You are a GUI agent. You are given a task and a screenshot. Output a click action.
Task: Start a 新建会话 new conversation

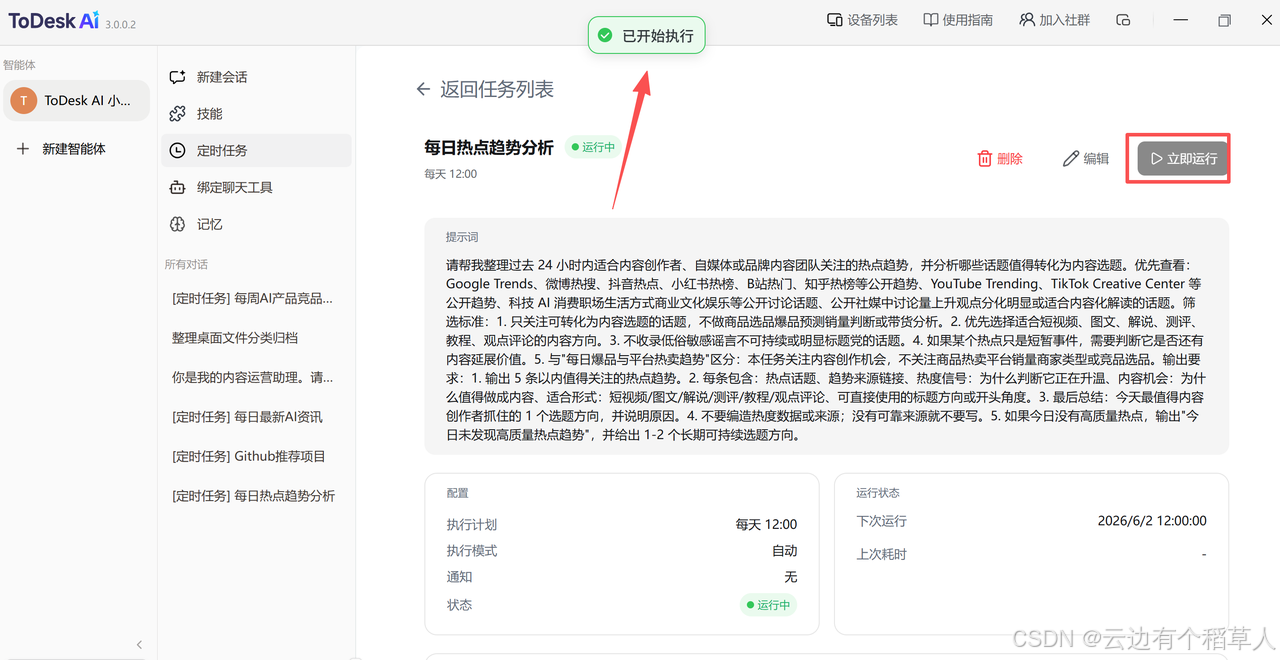tap(256, 77)
